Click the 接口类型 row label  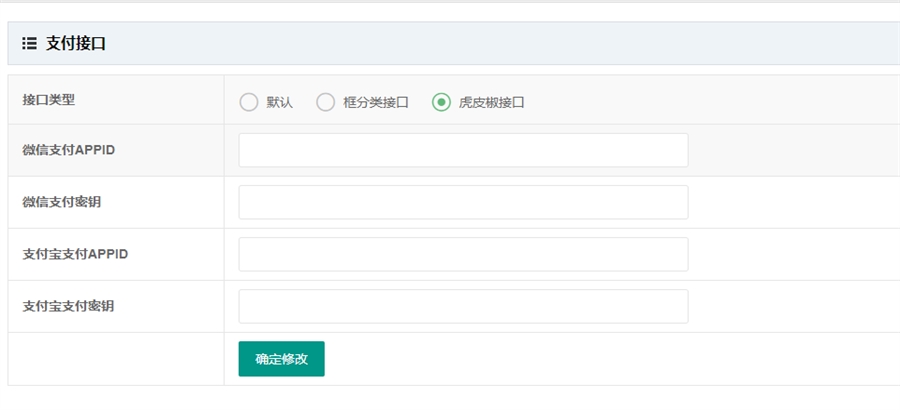[49, 99]
